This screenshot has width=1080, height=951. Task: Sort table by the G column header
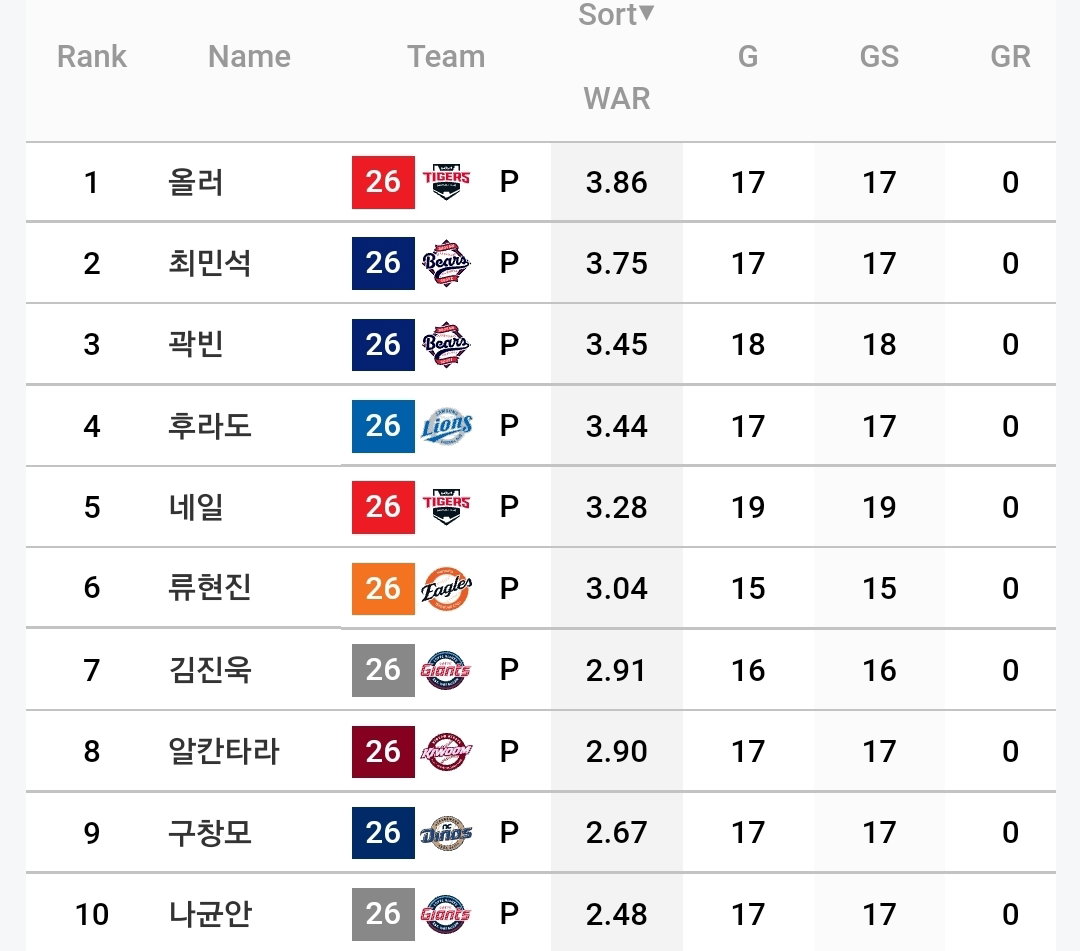pos(748,56)
